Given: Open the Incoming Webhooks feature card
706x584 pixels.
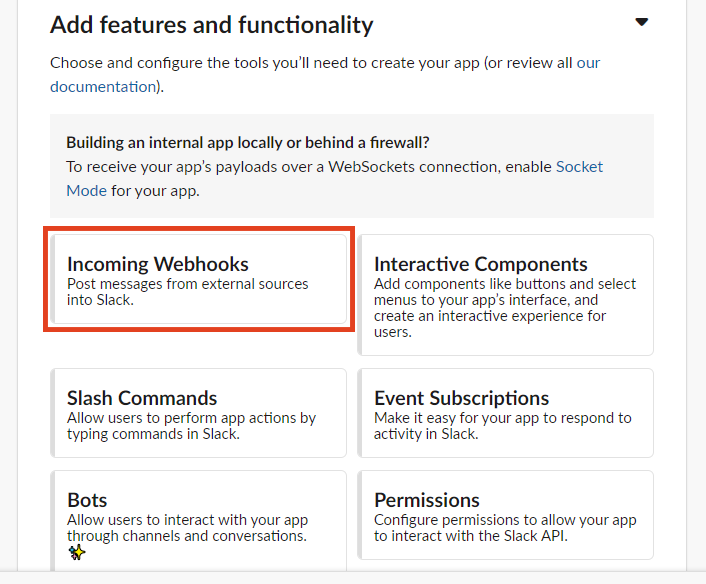Looking at the screenshot, I should pyautogui.click(x=199, y=279).
